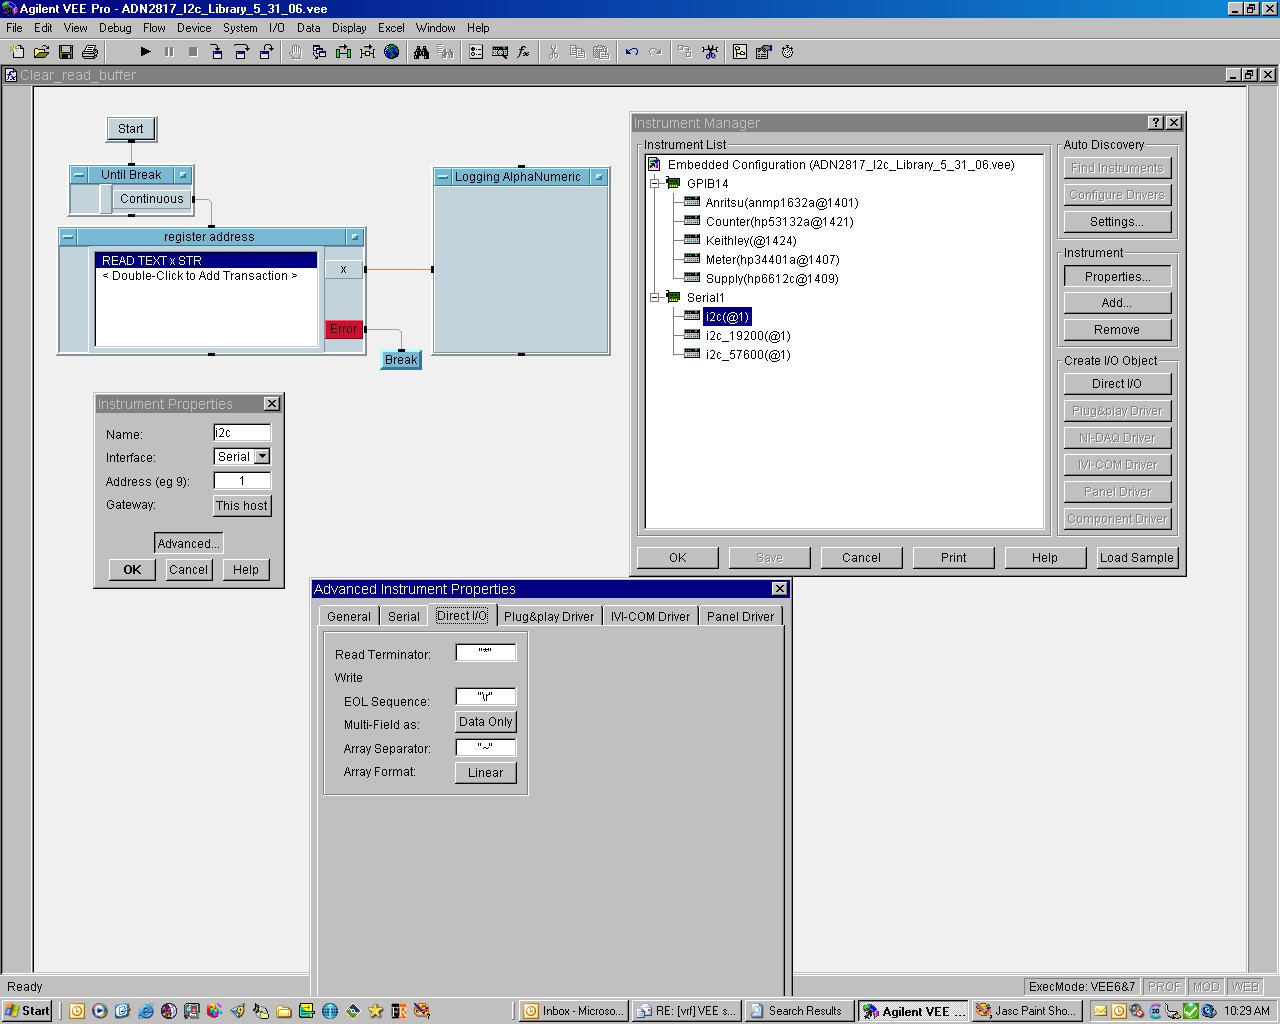Open the Device menu
This screenshot has height=1024, width=1280.
click(194, 28)
